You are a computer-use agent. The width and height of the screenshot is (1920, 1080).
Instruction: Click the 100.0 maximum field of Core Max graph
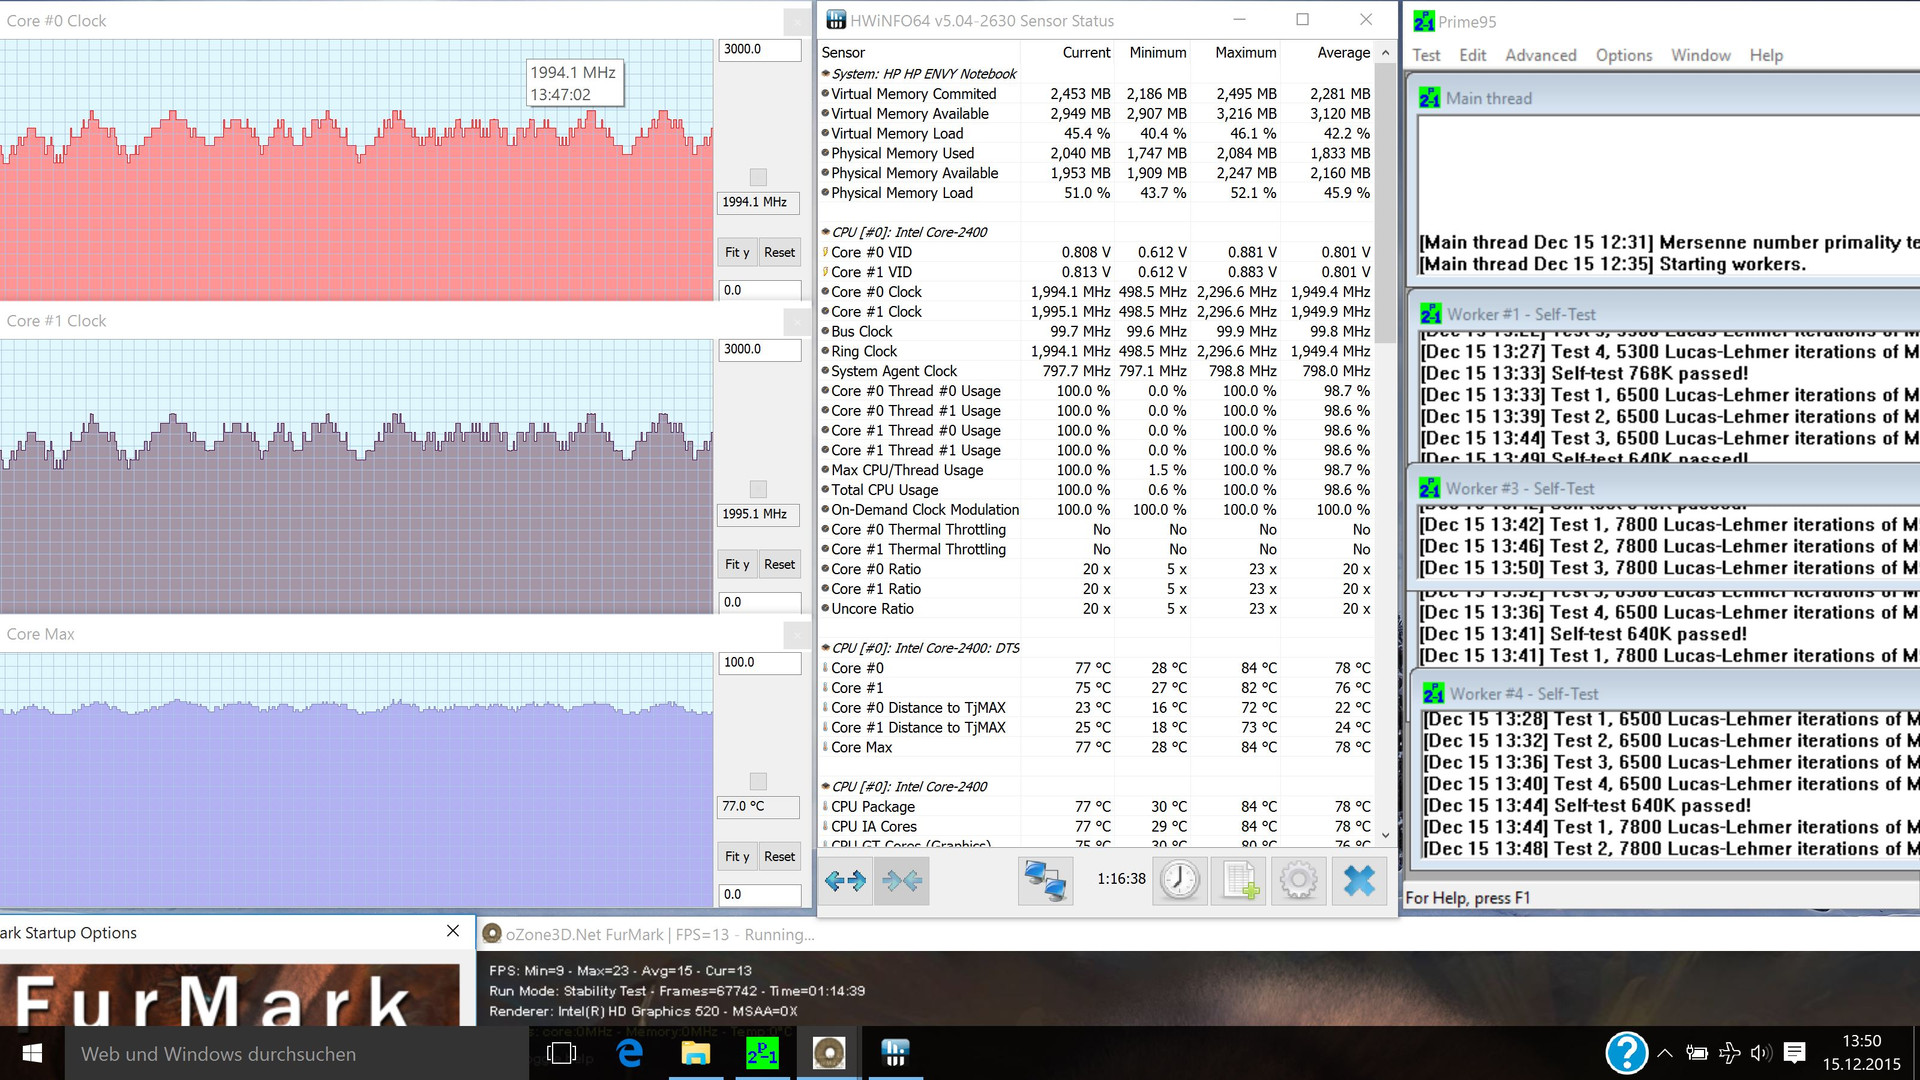(759, 662)
